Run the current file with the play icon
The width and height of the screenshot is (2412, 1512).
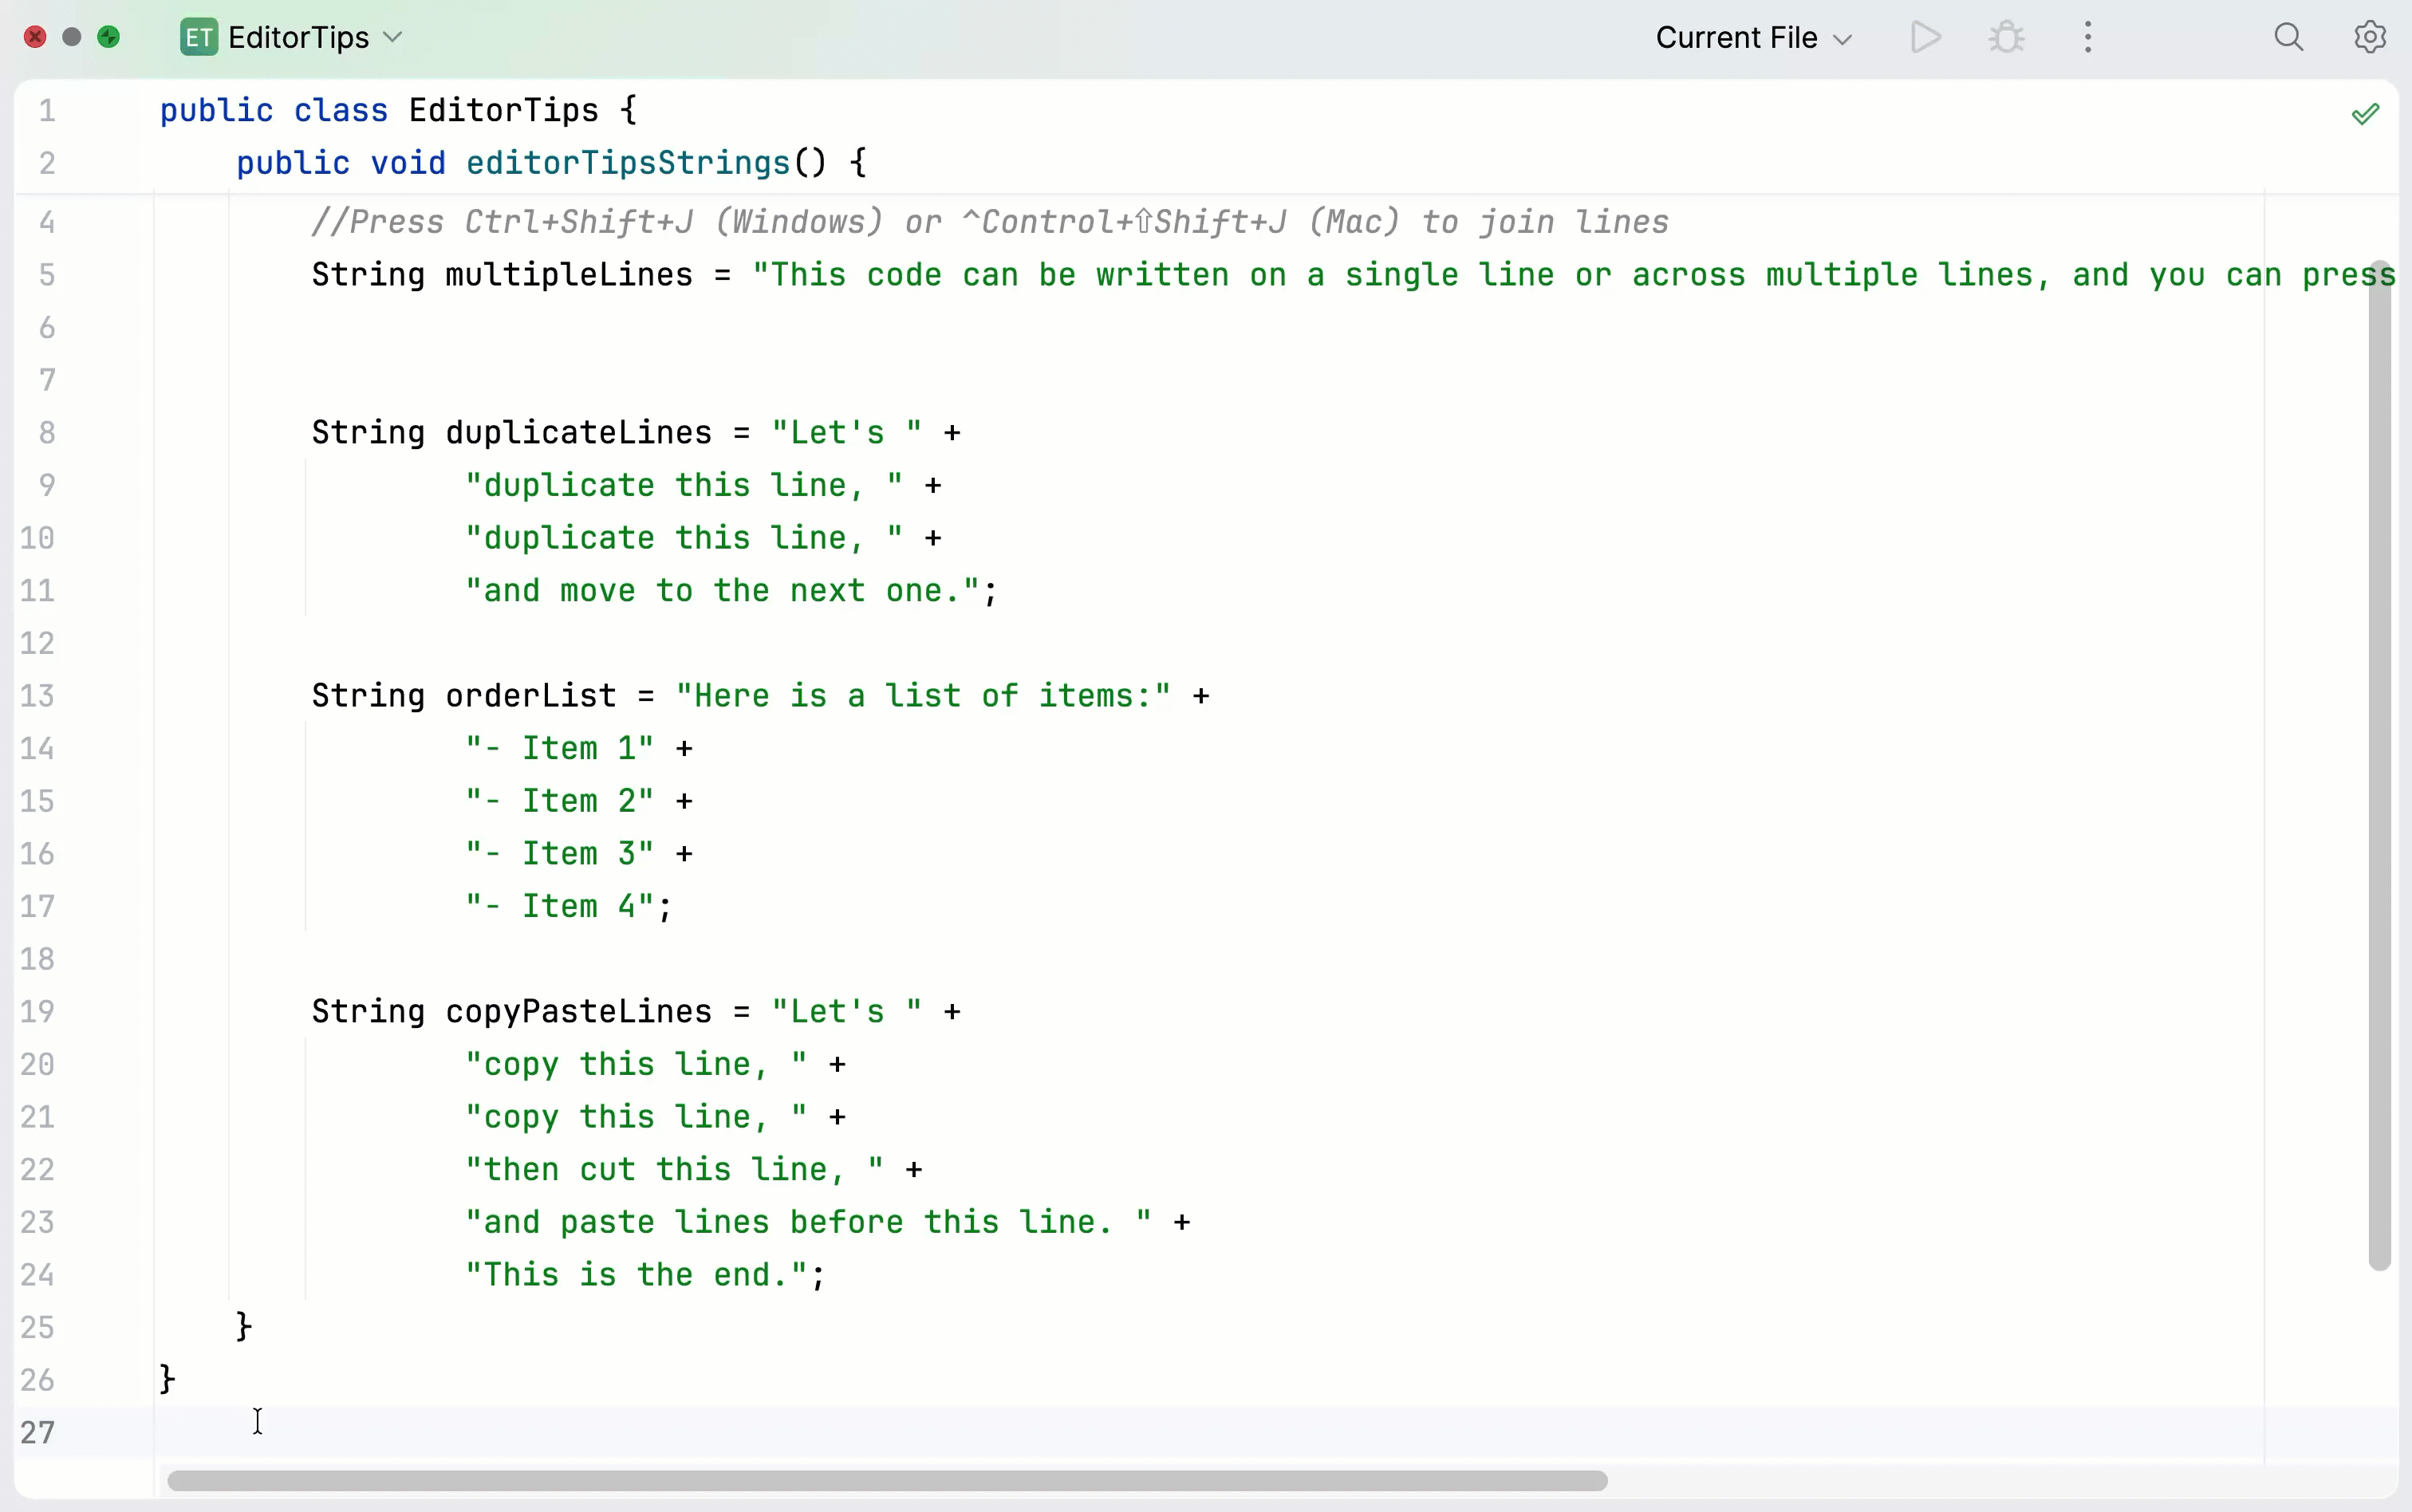pyautogui.click(x=1925, y=38)
